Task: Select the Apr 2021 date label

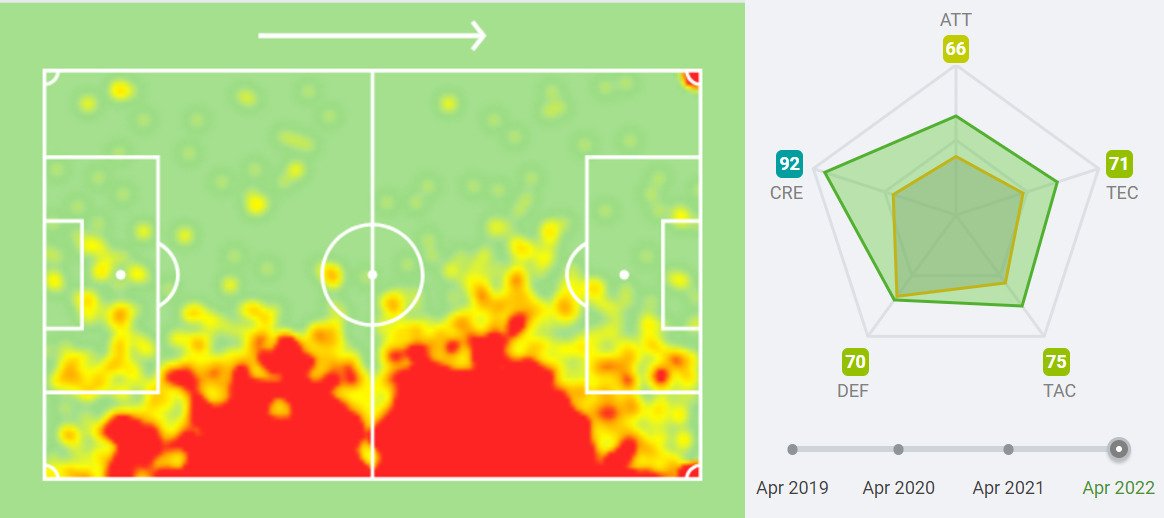Action: tap(1008, 488)
